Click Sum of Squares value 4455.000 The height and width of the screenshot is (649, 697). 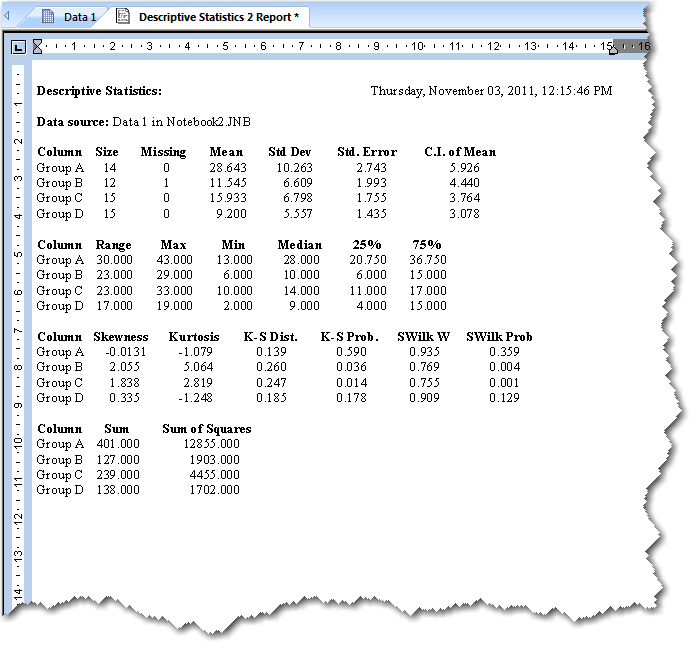point(215,475)
